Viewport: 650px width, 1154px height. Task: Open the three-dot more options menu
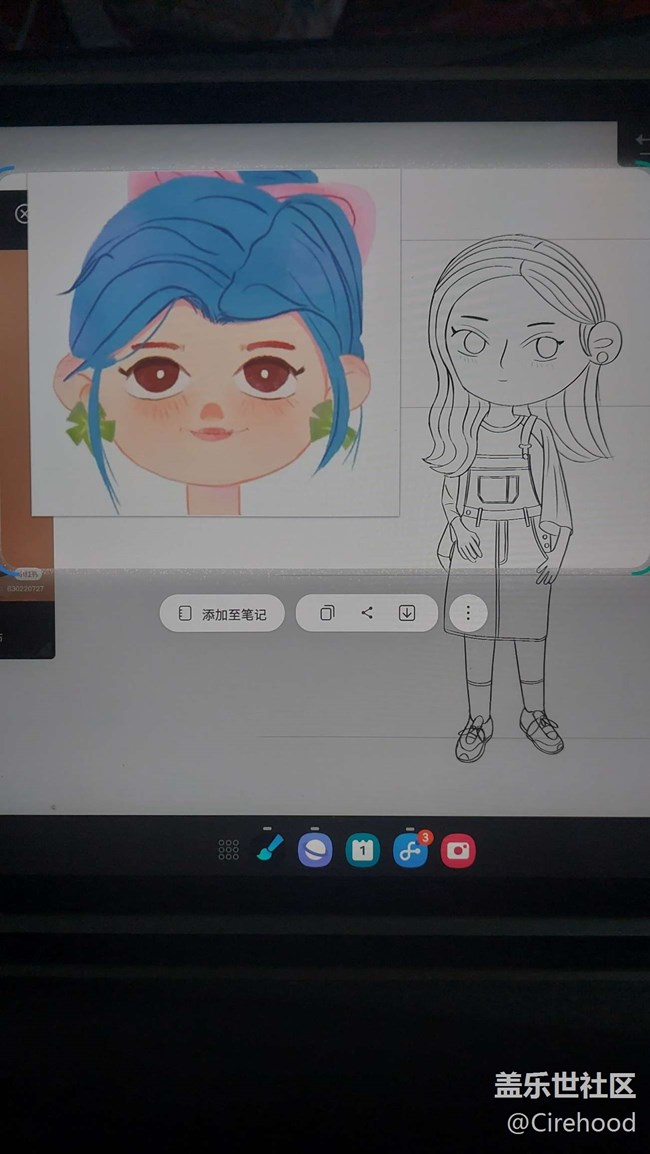coord(467,613)
